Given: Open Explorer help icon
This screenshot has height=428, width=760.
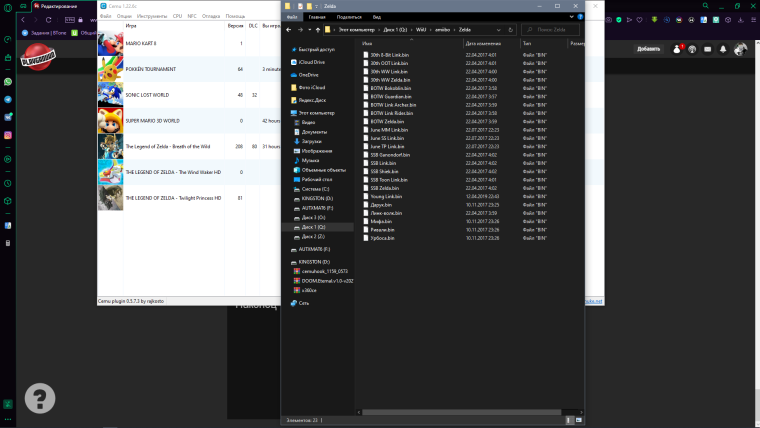Looking at the screenshot, I should [580, 16].
